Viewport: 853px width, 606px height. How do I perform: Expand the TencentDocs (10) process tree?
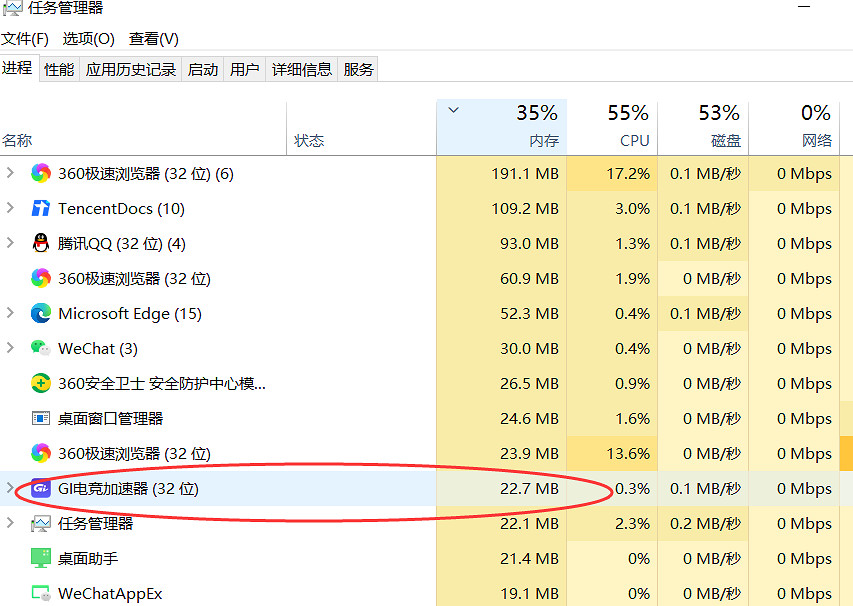coord(11,209)
